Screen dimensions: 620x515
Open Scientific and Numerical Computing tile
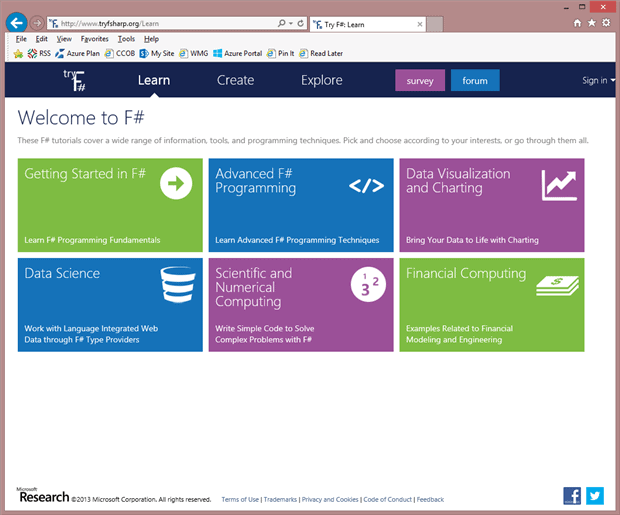(301, 305)
